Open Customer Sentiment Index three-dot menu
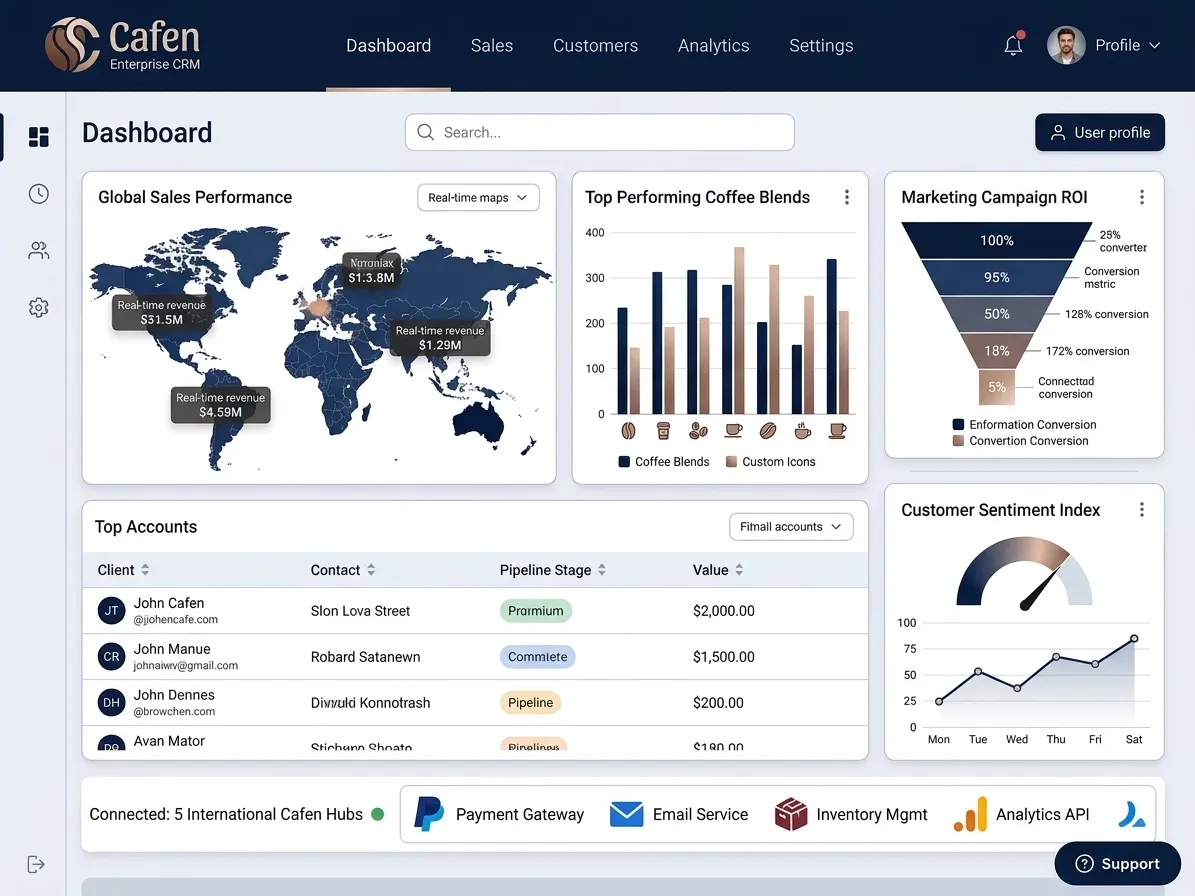Screen dimensions: 1195x896 click(x=1142, y=510)
